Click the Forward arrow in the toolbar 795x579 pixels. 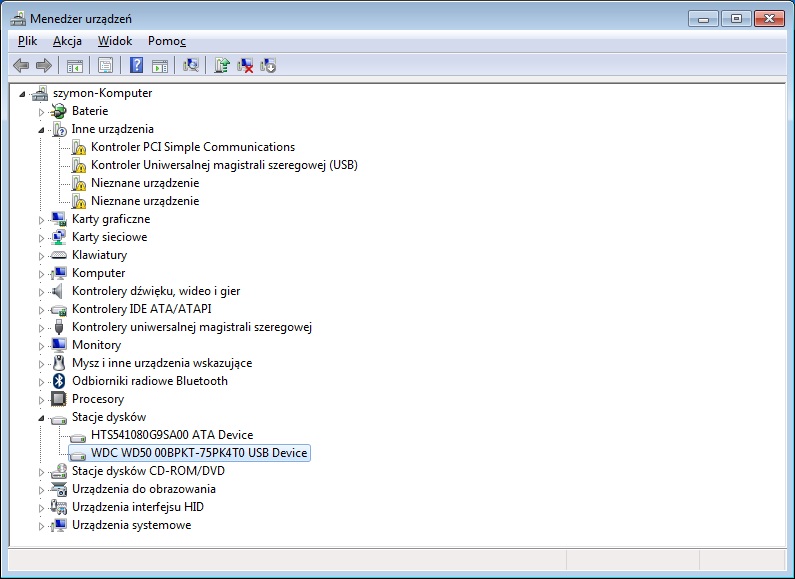point(44,65)
